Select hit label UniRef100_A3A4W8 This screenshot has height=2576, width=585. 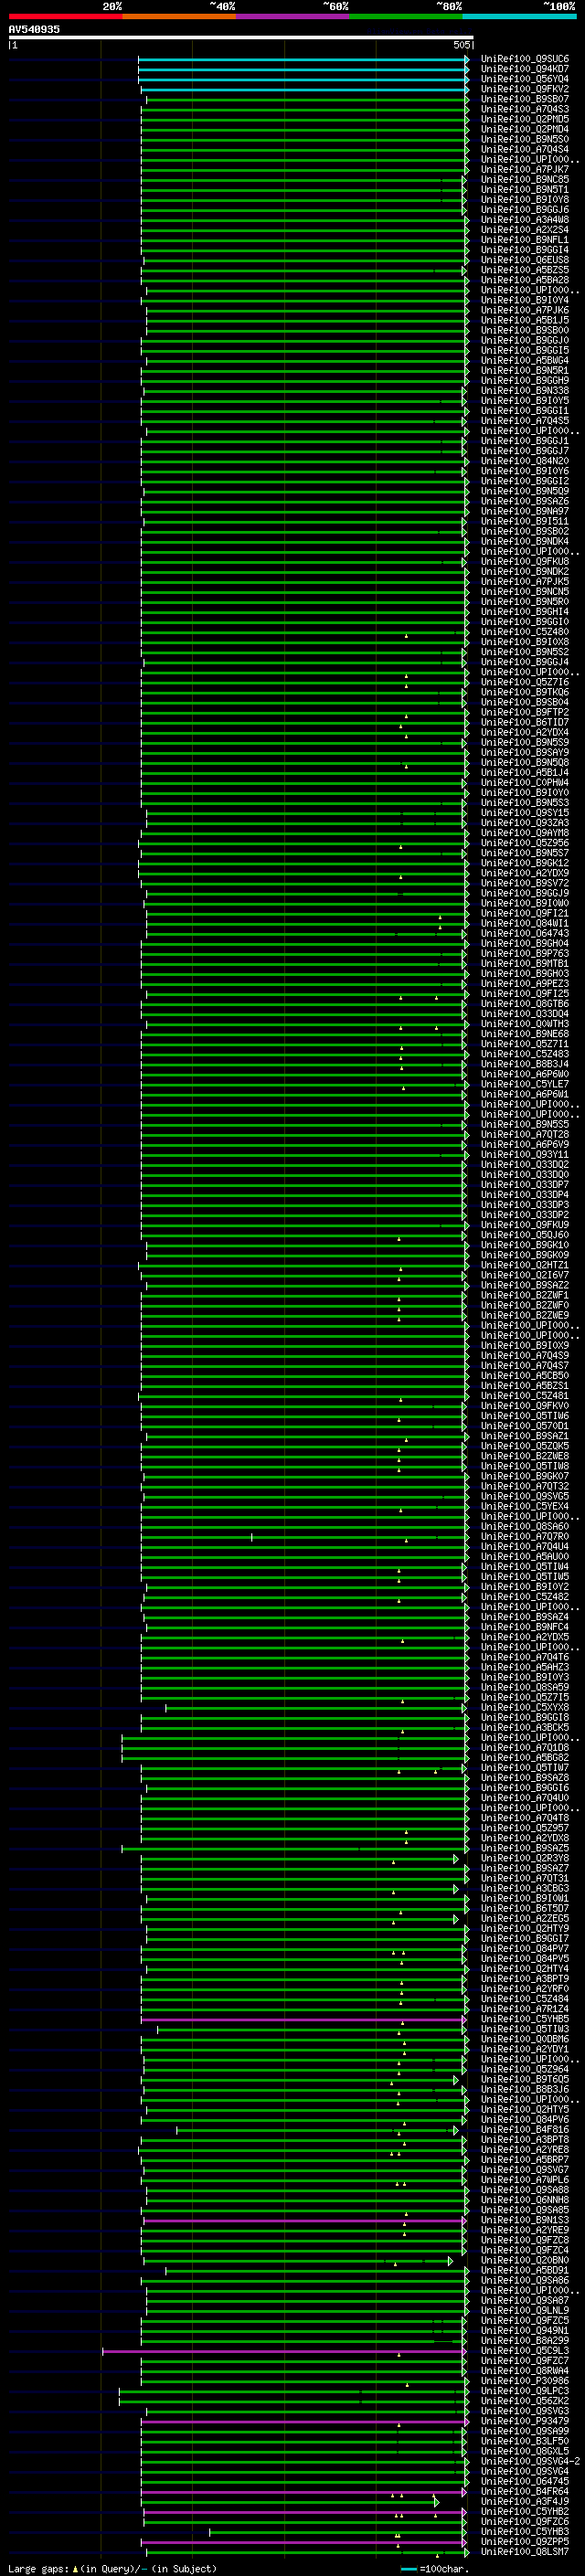pos(524,220)
